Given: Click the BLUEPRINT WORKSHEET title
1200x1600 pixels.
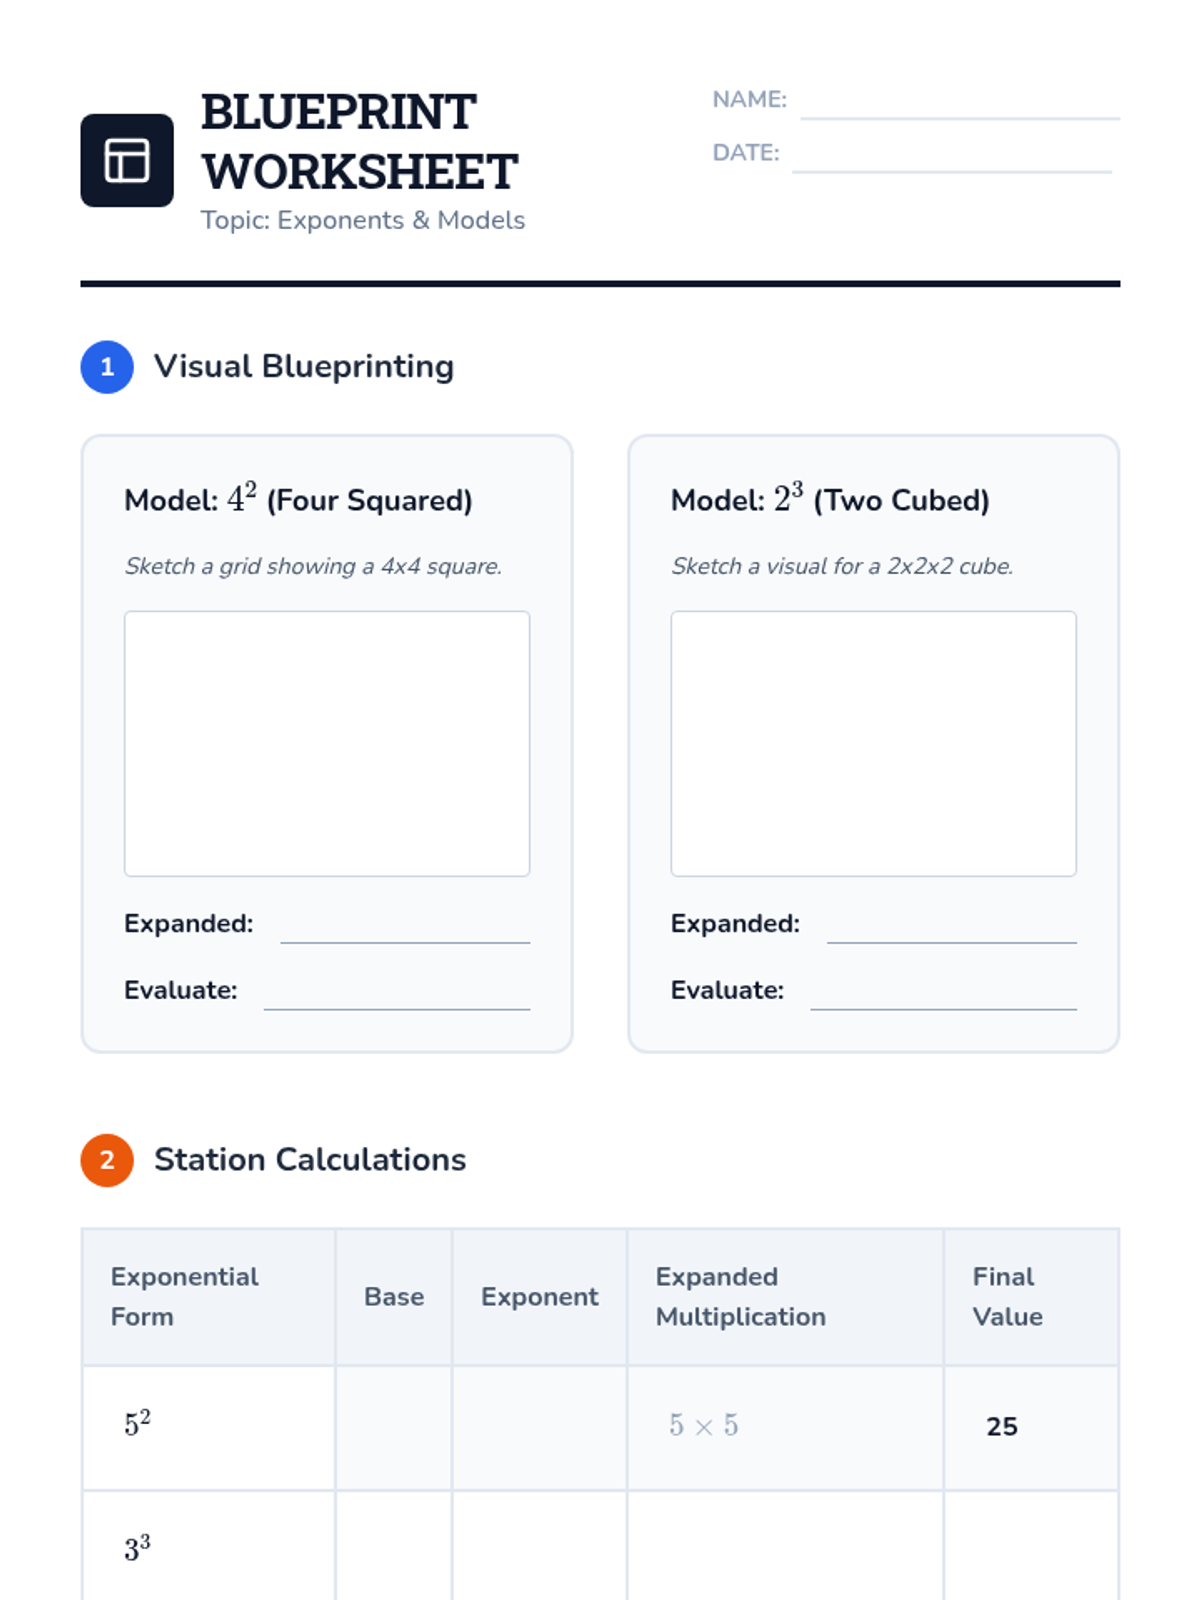Looking at the screenshot, I should pos(359,141).
